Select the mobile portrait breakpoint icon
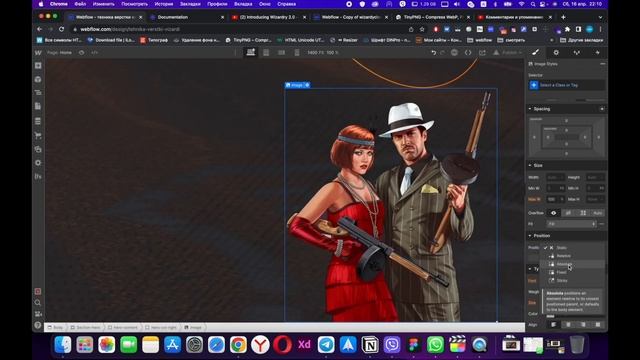The height and width of the screenshot is (360, 640). [x=297, y=53]
